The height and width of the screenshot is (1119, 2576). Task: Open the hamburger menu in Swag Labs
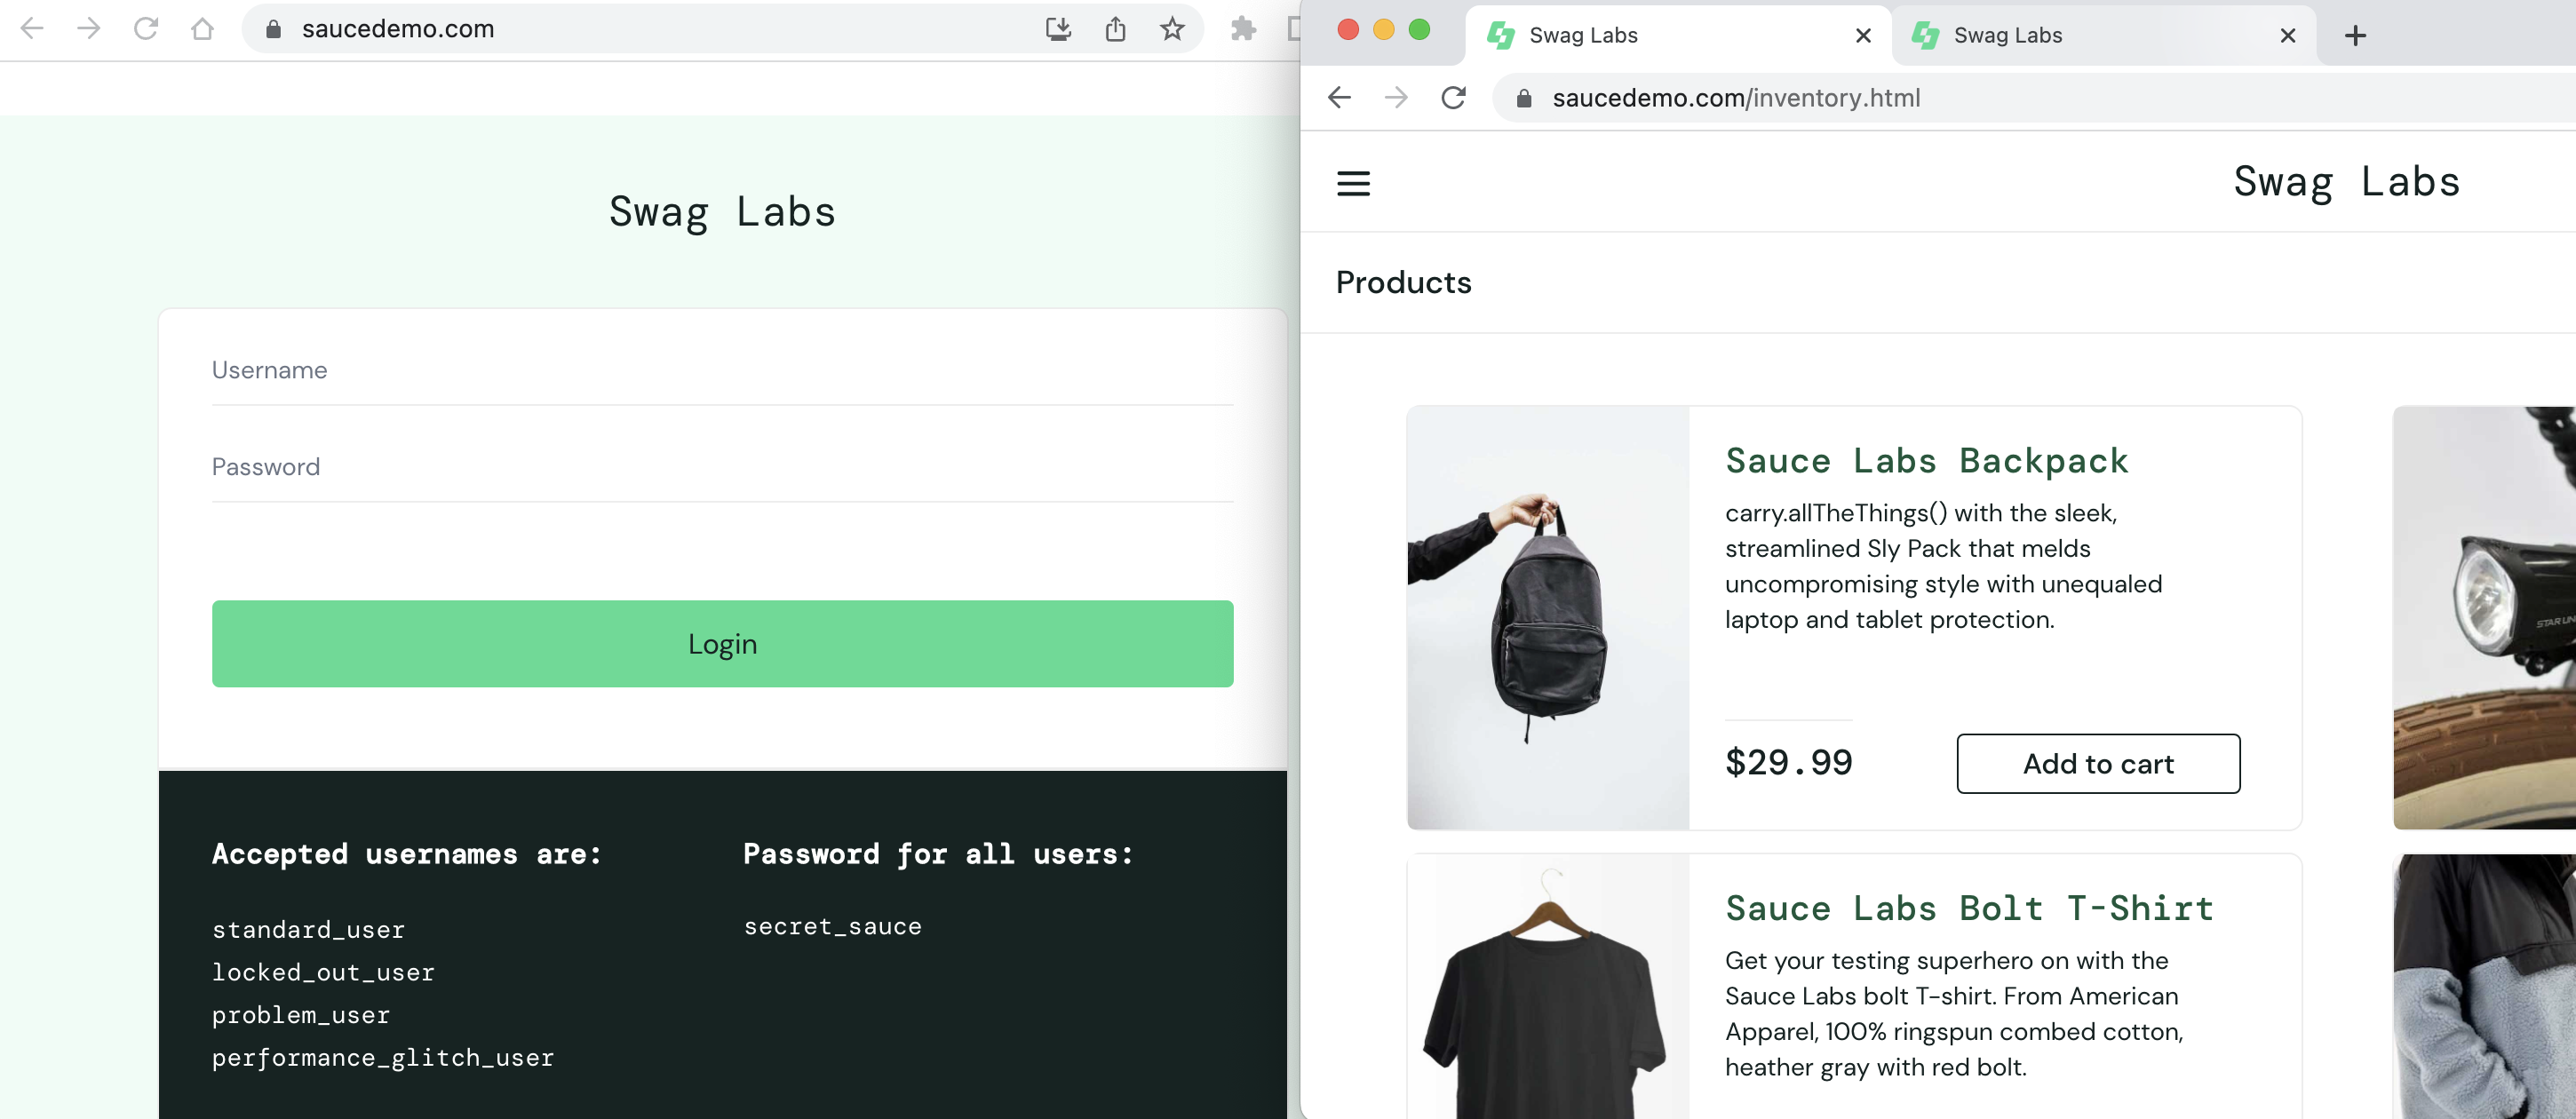(1353, 183)
